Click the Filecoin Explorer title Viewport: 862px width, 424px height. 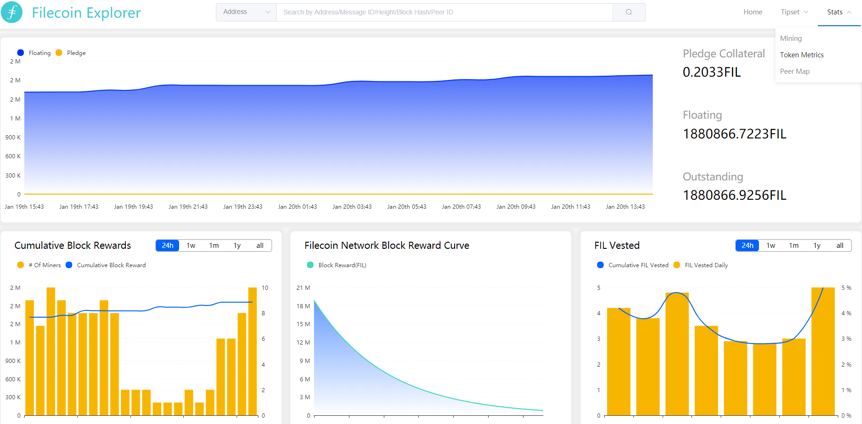coord(86,12)
